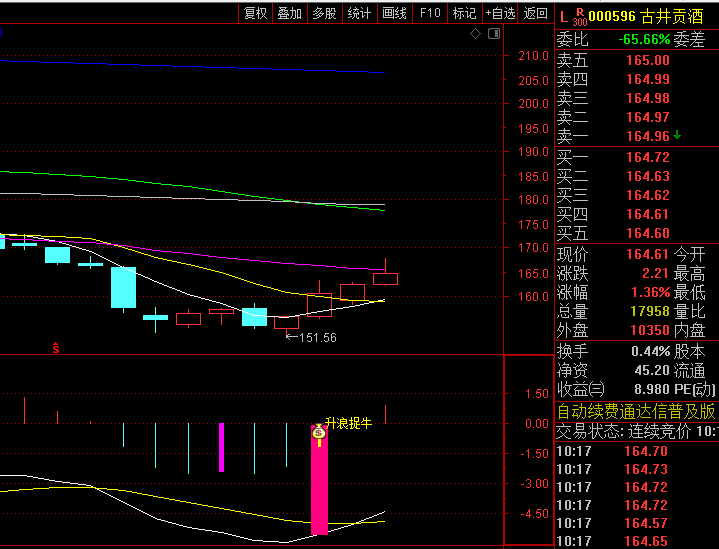This screenshot has height=549, width=719.
Task: Click the 交易状态: 连续竞价 status line
Action: (x=637, y=432)
